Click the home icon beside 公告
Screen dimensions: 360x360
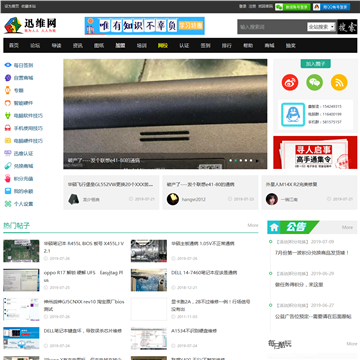[x=274, y=227]
